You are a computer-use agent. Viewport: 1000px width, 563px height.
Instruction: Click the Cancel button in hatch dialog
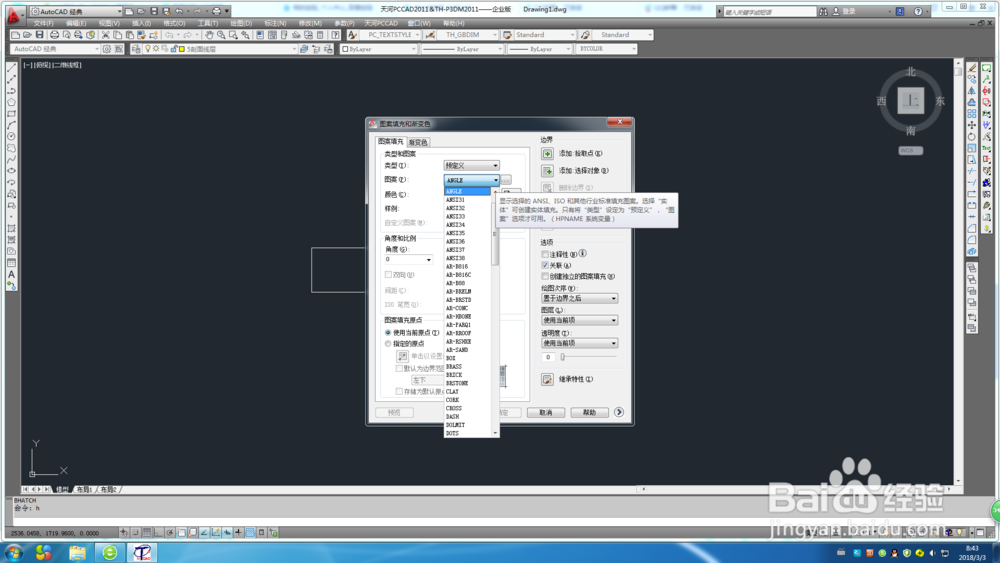(546, 413)
